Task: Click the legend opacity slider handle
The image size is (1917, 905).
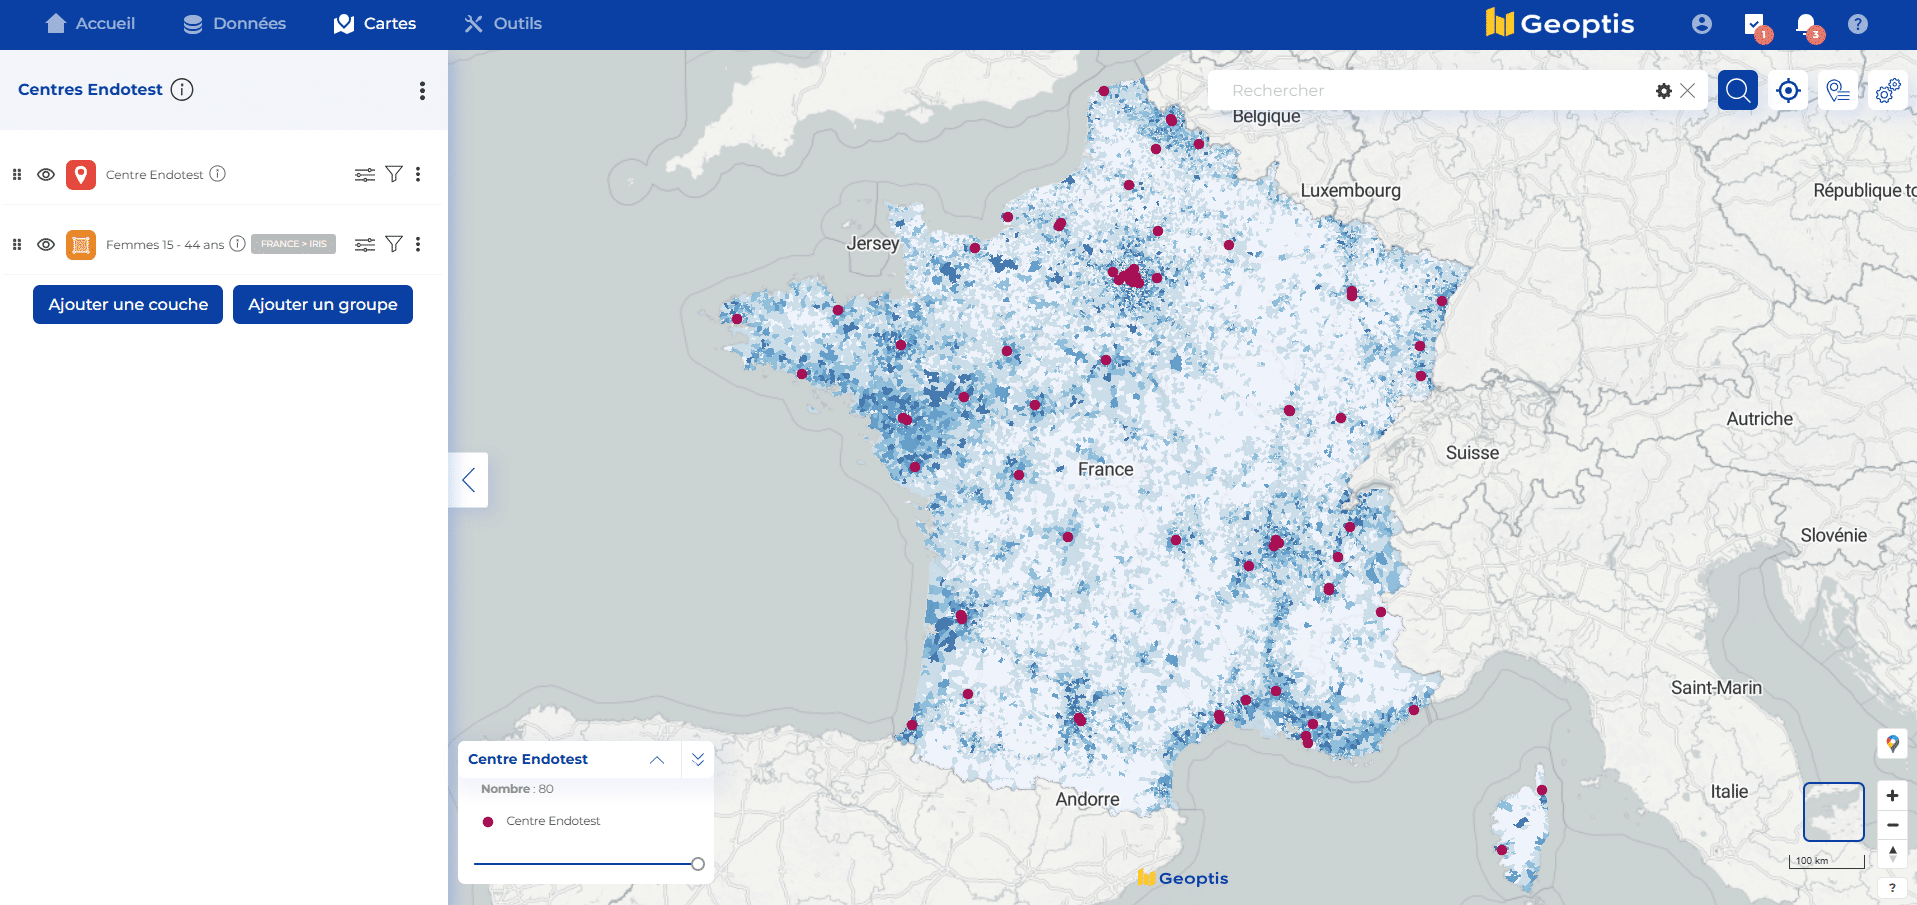Action: [x=698, y=864]
